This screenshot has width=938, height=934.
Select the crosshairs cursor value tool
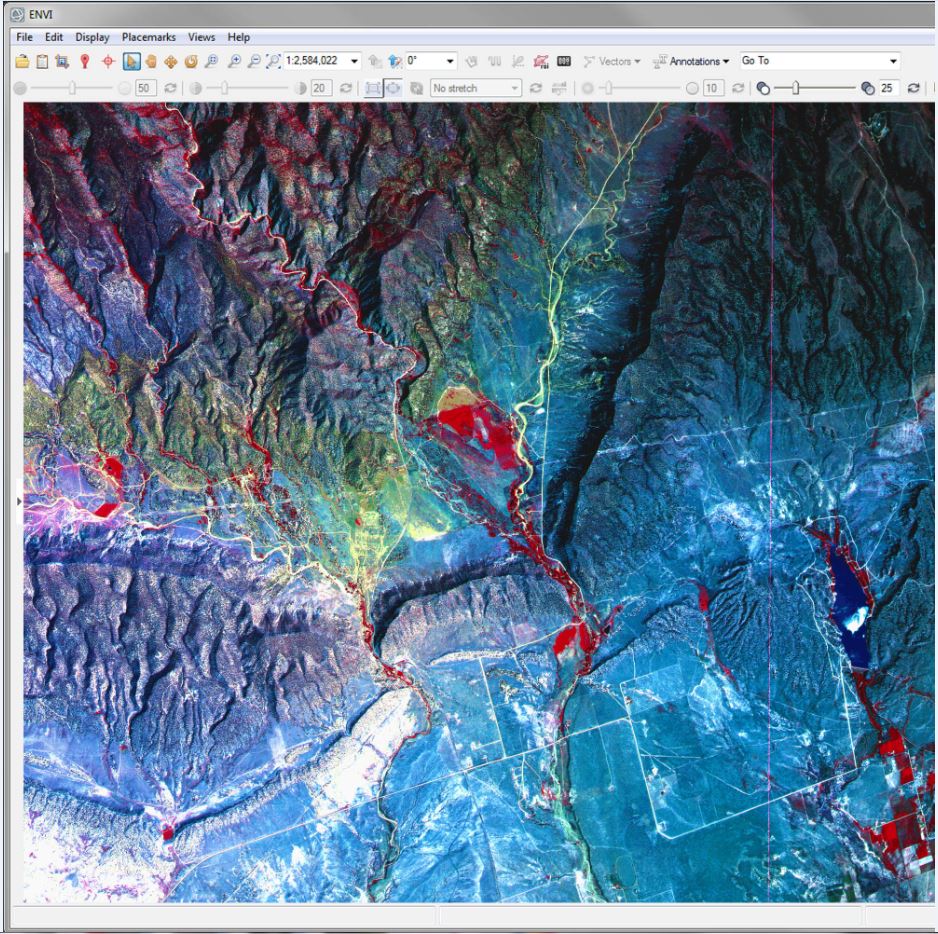click(106, 61)
